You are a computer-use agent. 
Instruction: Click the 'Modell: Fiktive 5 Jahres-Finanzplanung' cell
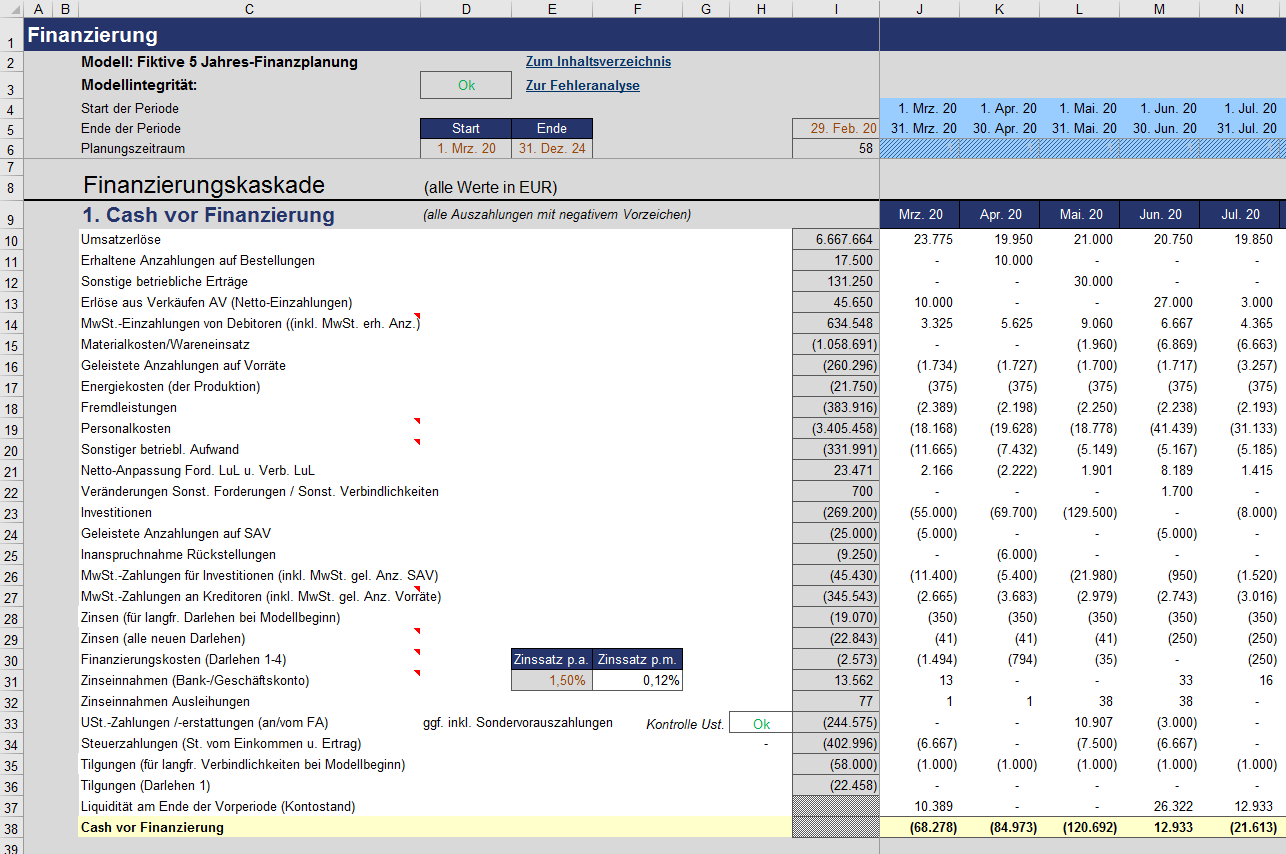tap(219, 62)
